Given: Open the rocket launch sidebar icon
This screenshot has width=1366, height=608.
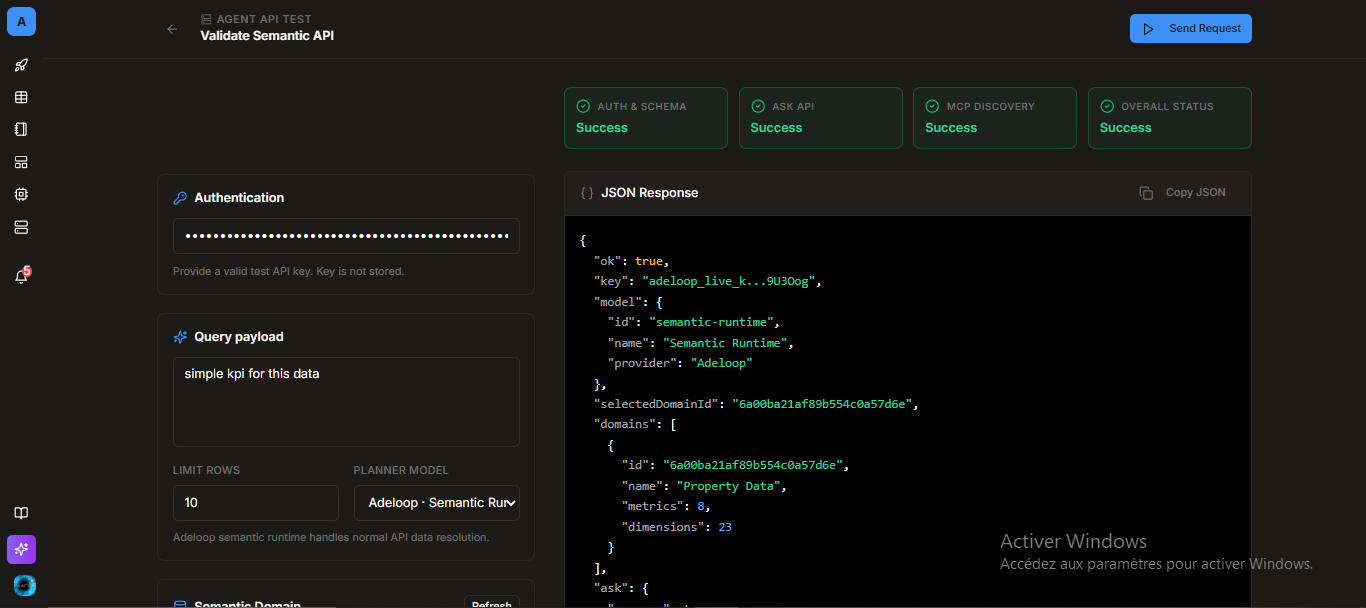Looking at the screenshot, I should [21, 65].
